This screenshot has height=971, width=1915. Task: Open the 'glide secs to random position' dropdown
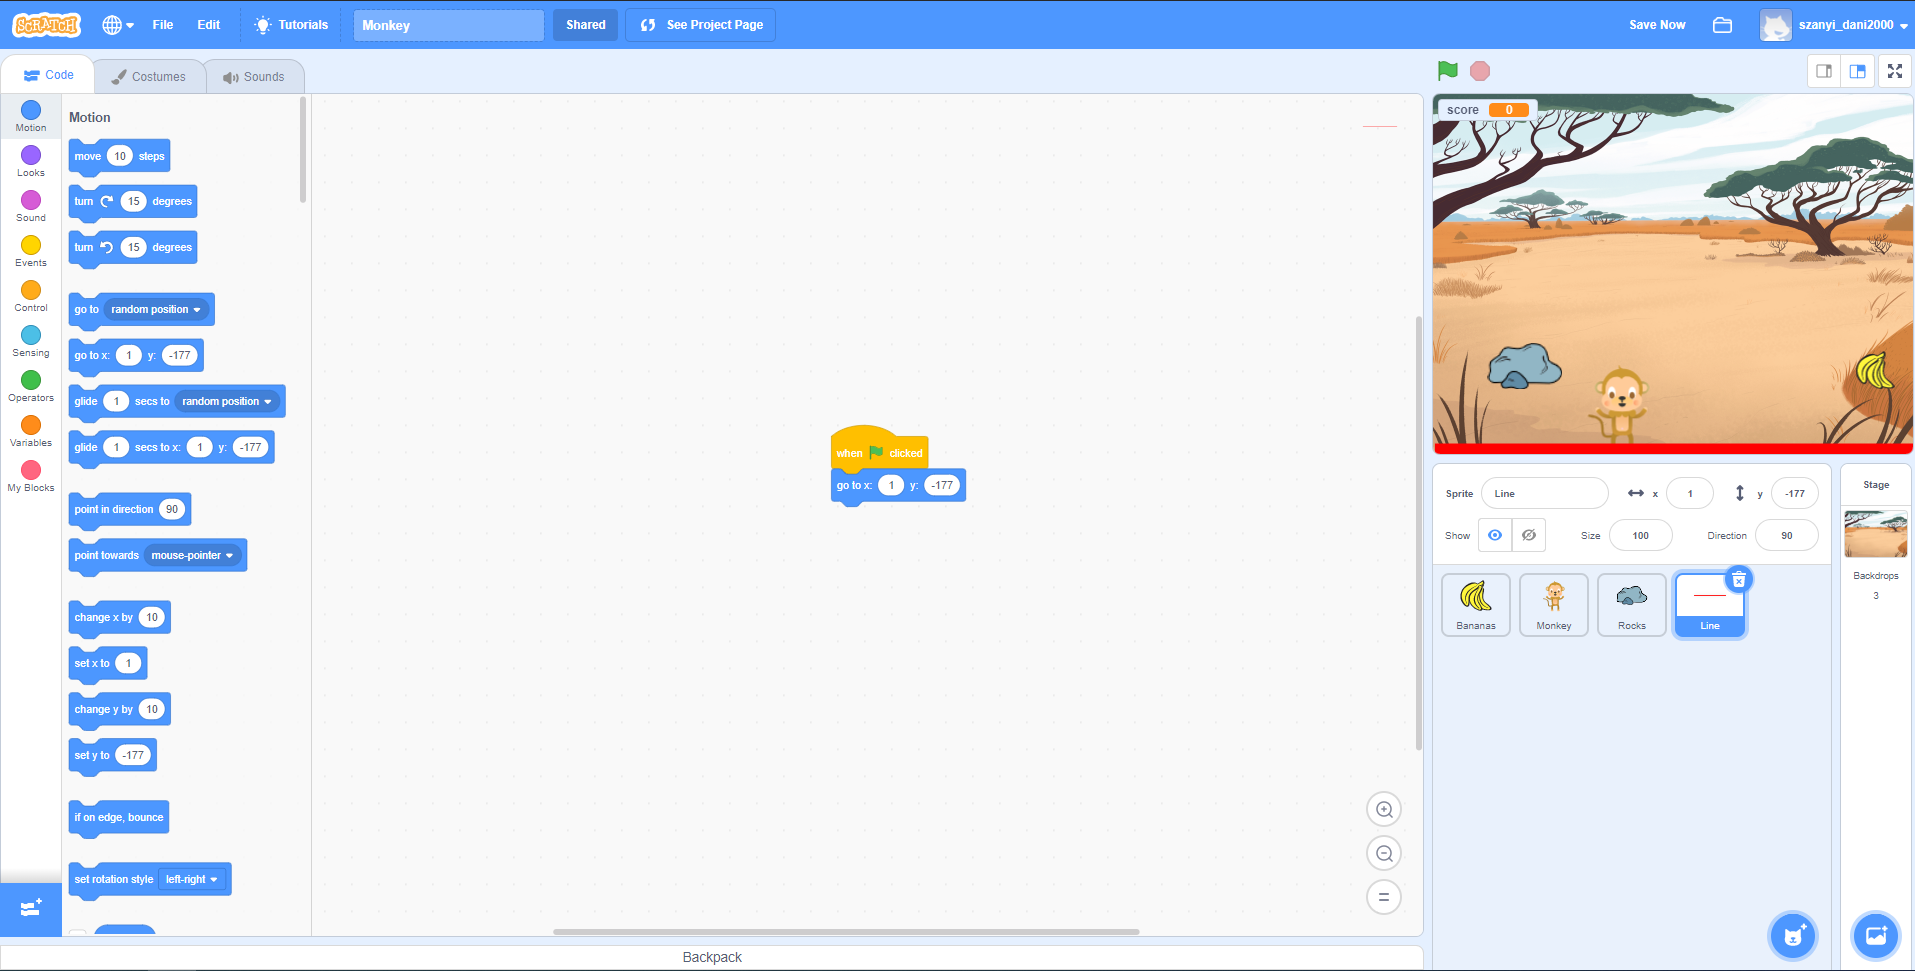click(x=227, y=402)
